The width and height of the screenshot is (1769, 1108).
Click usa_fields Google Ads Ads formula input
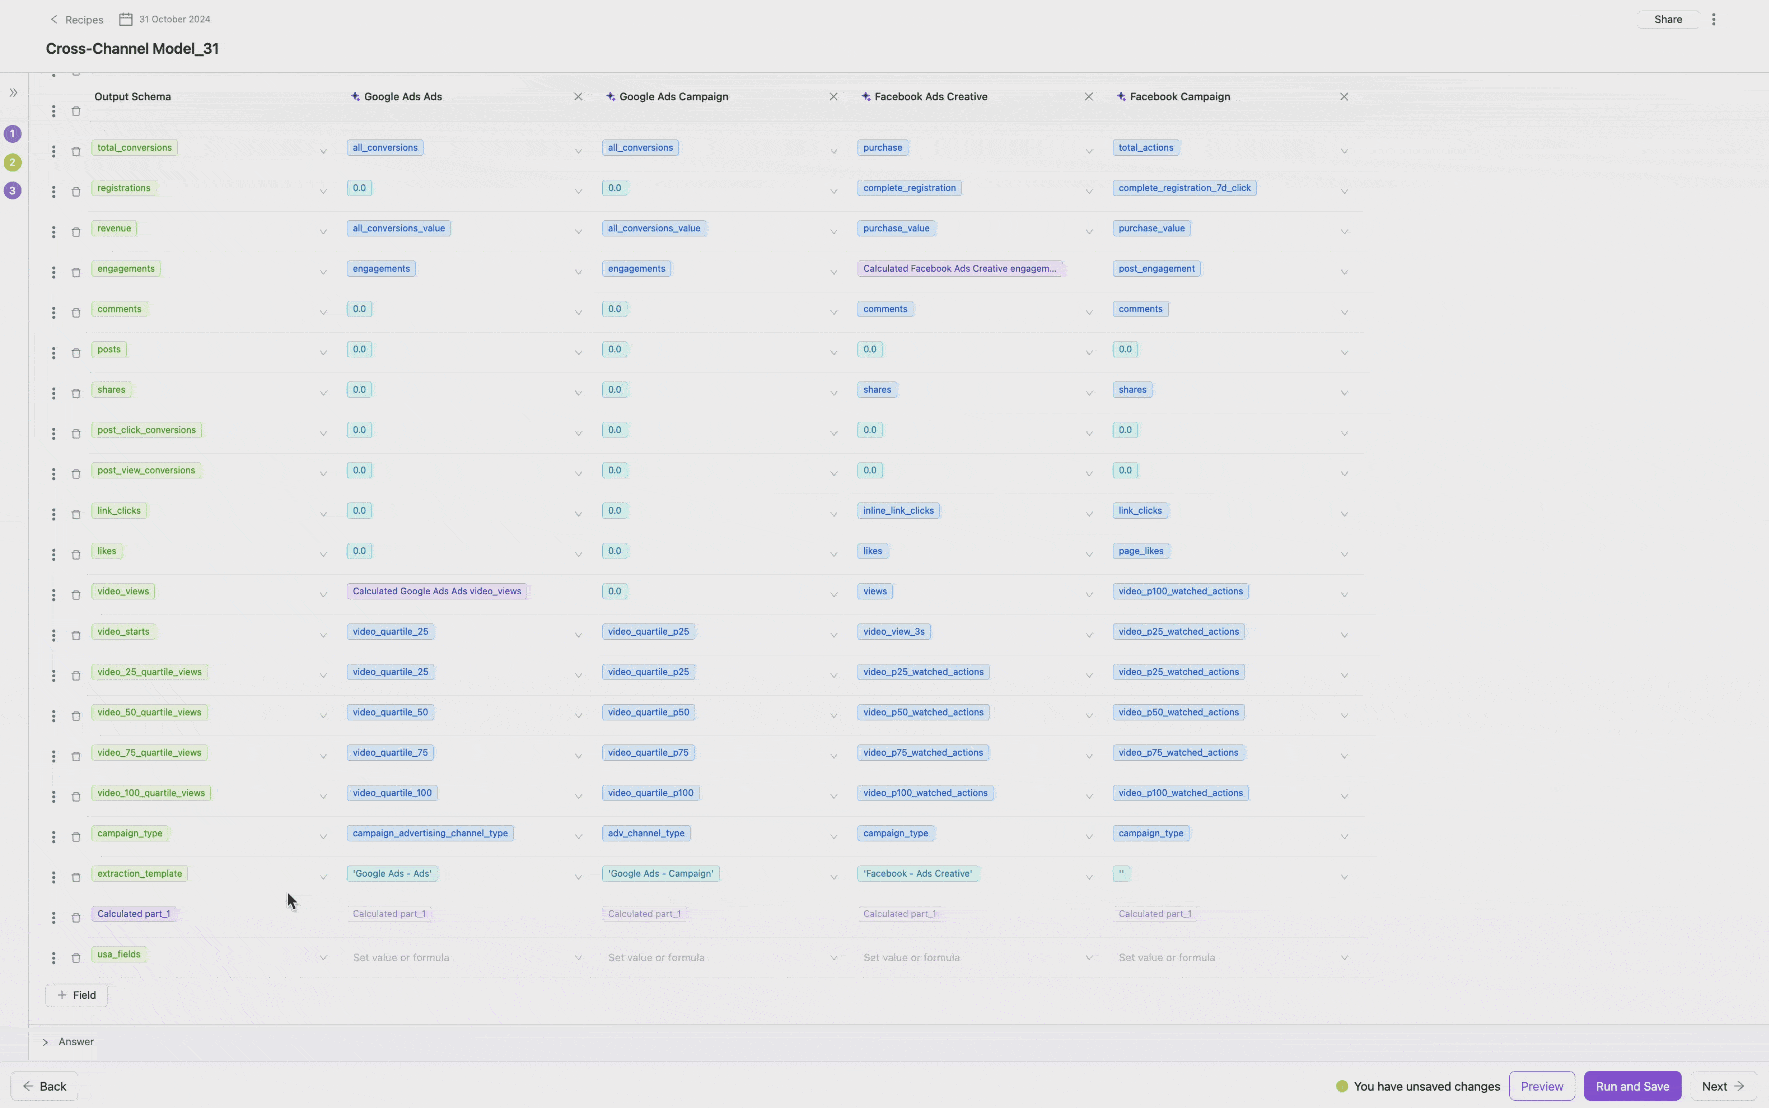point(455,958)
